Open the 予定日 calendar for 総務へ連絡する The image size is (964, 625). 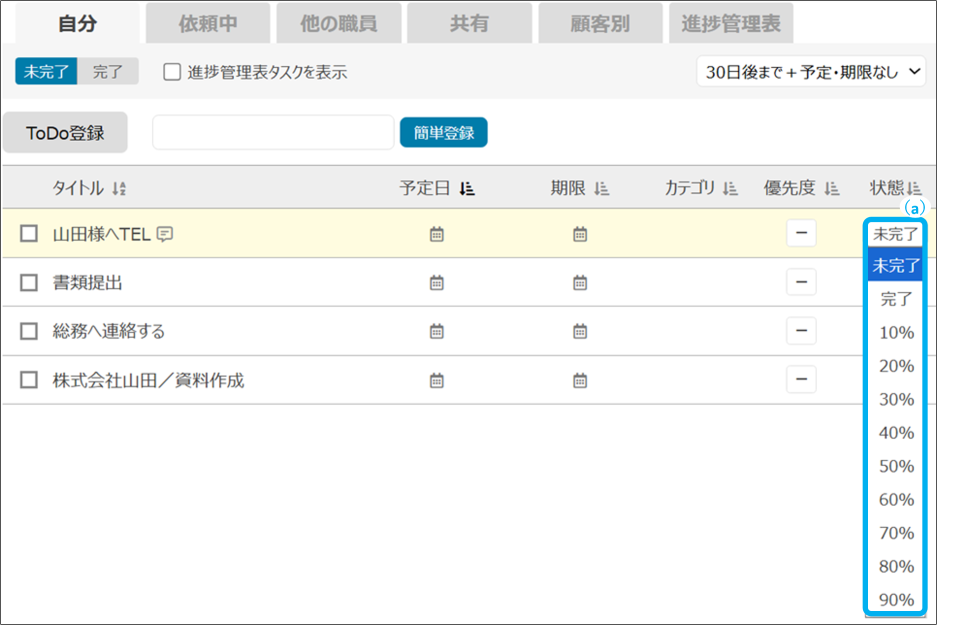click(436, 331)
